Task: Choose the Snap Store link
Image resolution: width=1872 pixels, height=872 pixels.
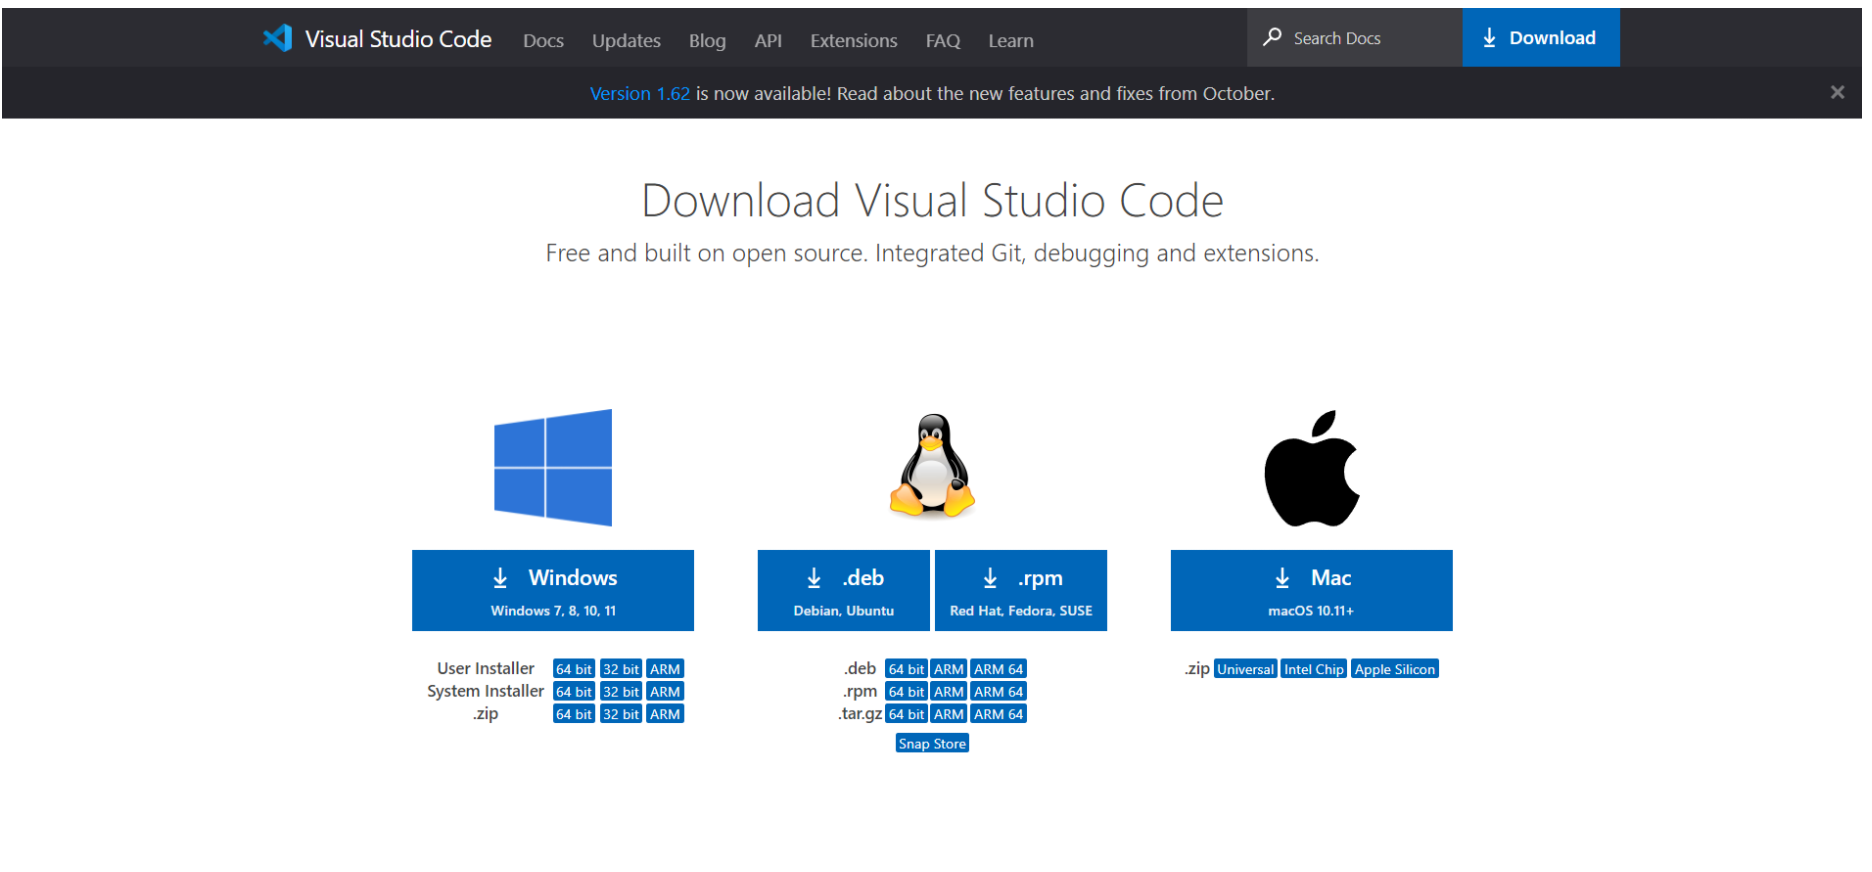Action: [932, 744]
